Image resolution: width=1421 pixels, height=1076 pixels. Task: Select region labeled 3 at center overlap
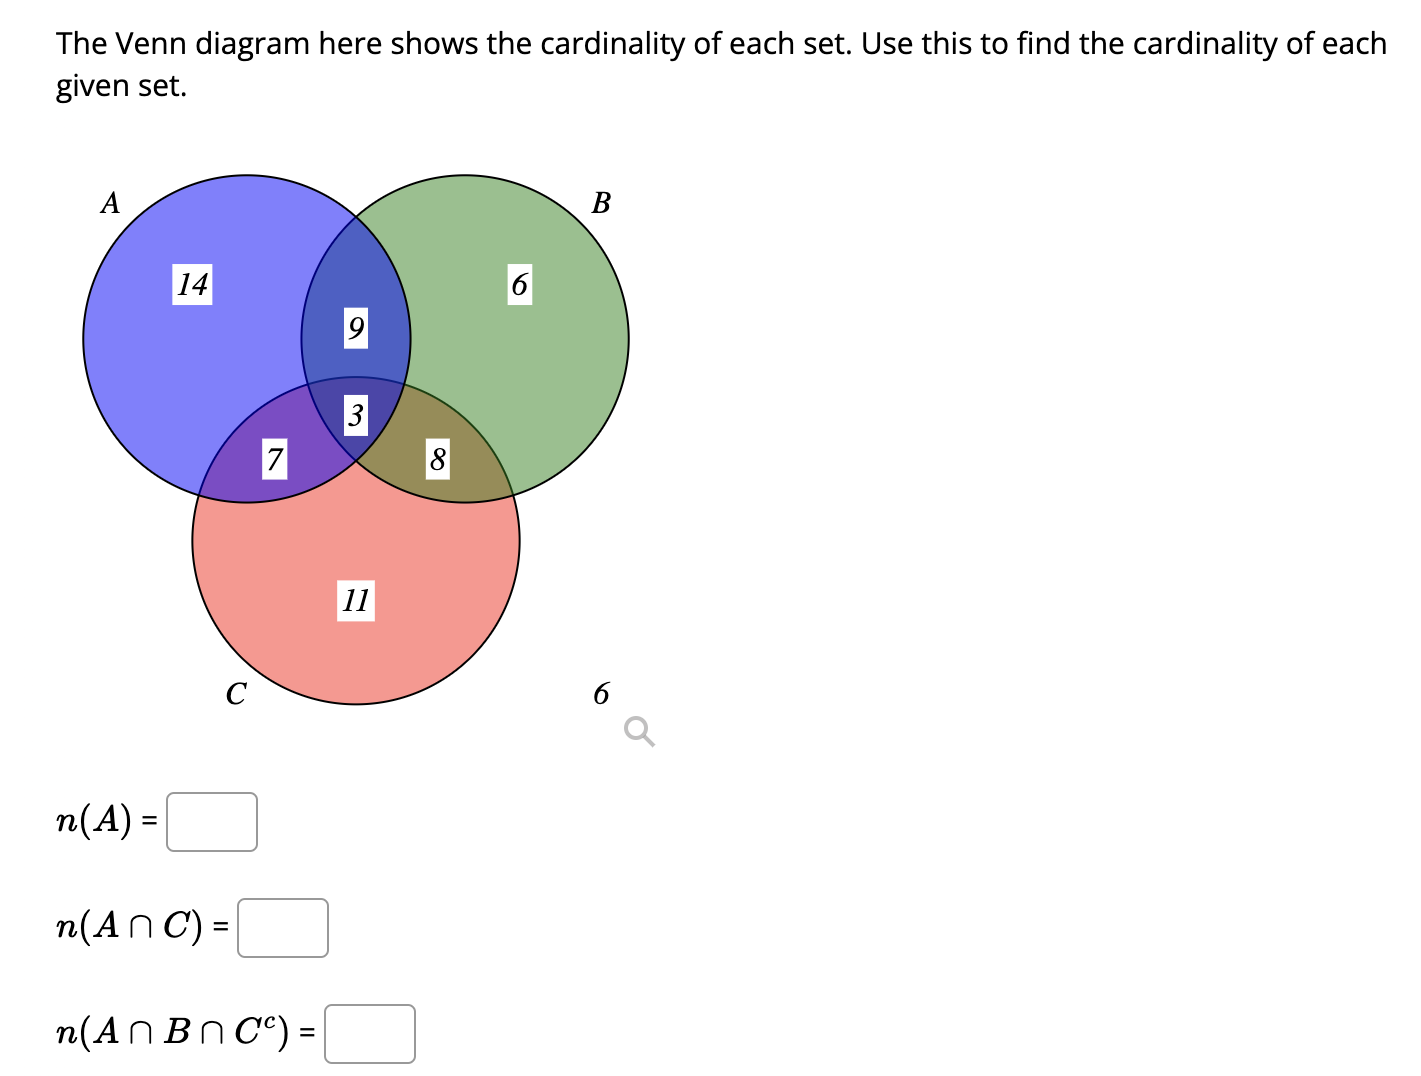[x=357, y=416]
